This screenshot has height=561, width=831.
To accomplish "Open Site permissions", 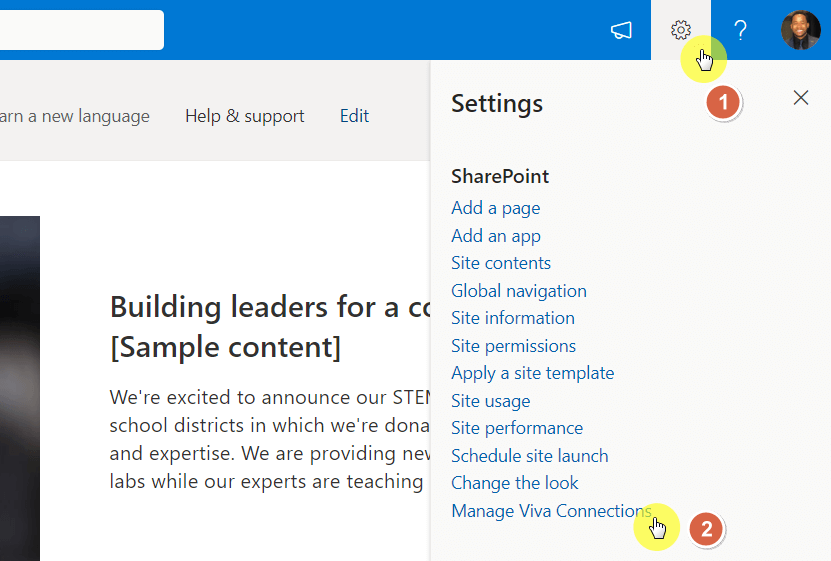I will coord(513,346).
